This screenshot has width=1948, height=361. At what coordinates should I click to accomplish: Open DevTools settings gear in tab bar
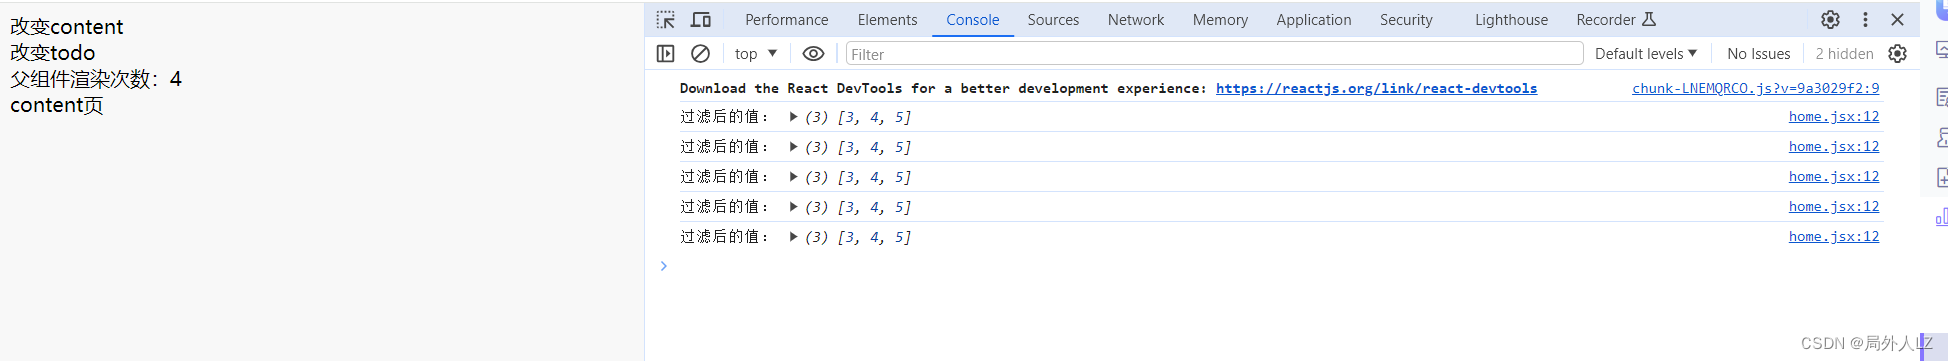pos(1830,20)
